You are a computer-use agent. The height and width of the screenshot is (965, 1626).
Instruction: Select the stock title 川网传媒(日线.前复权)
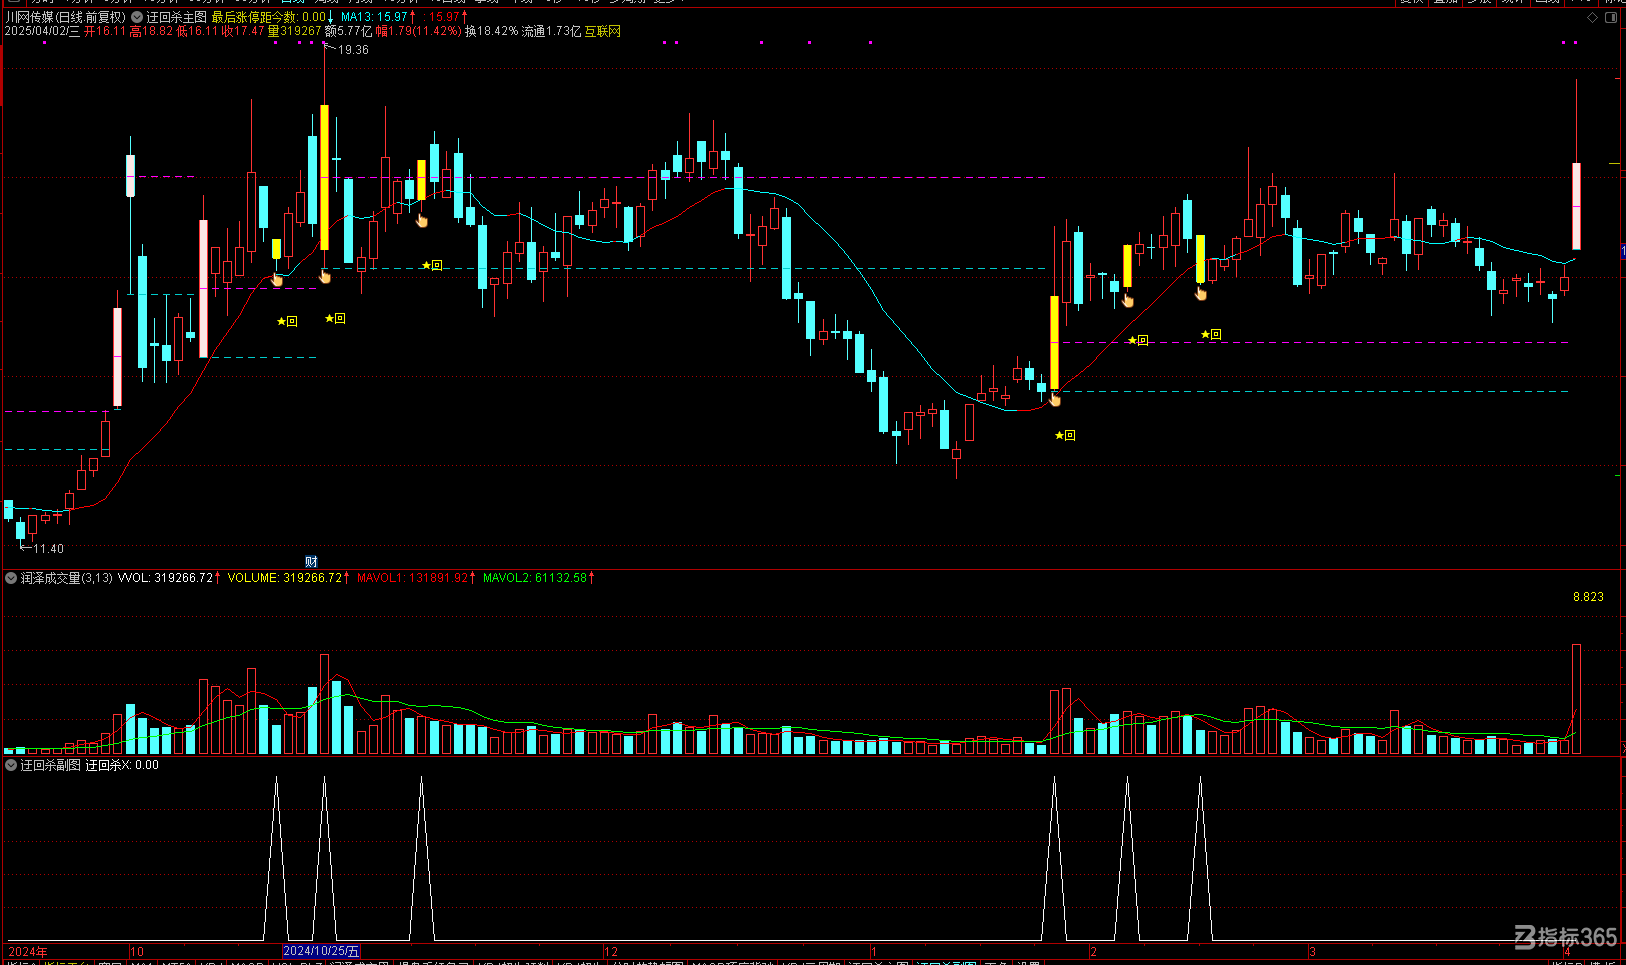[66, 17]
